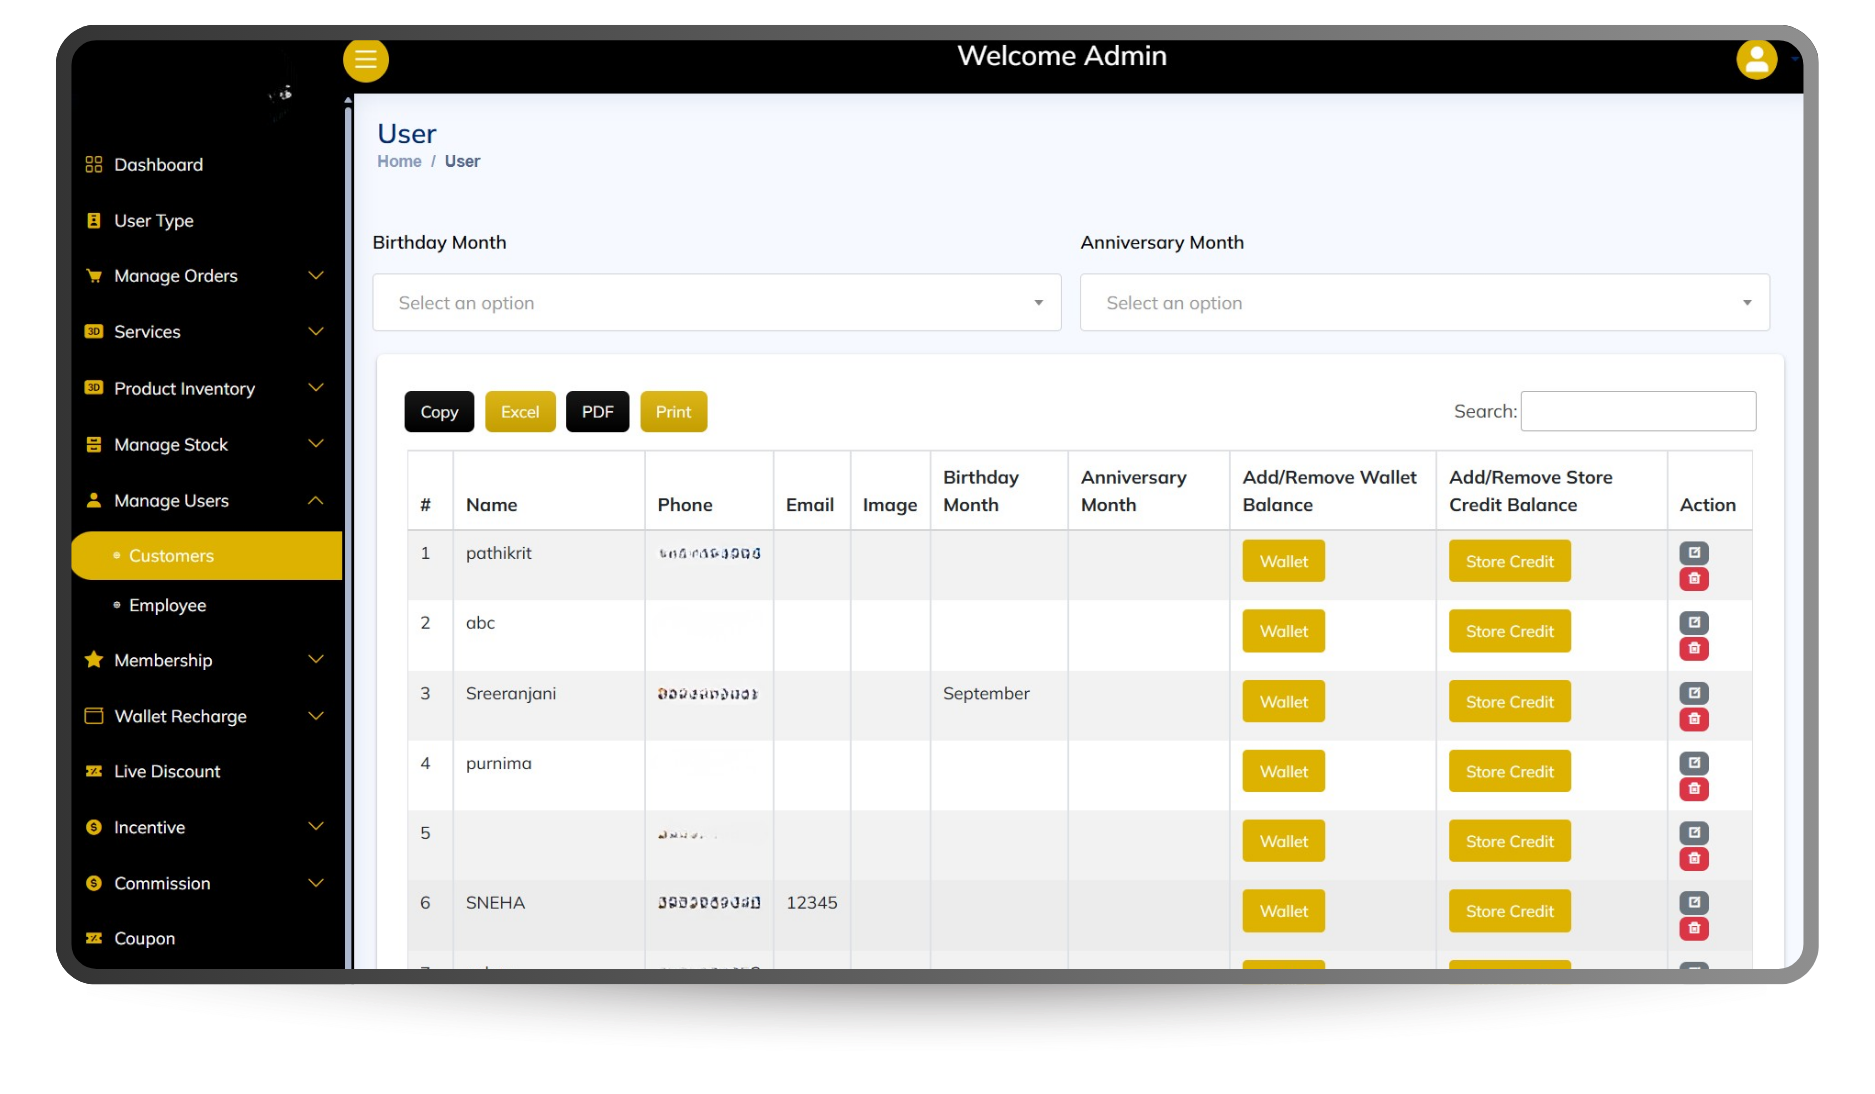Click the delete icon for purnima row
Viewport: 1875px width, 1094px height.
1694,789
